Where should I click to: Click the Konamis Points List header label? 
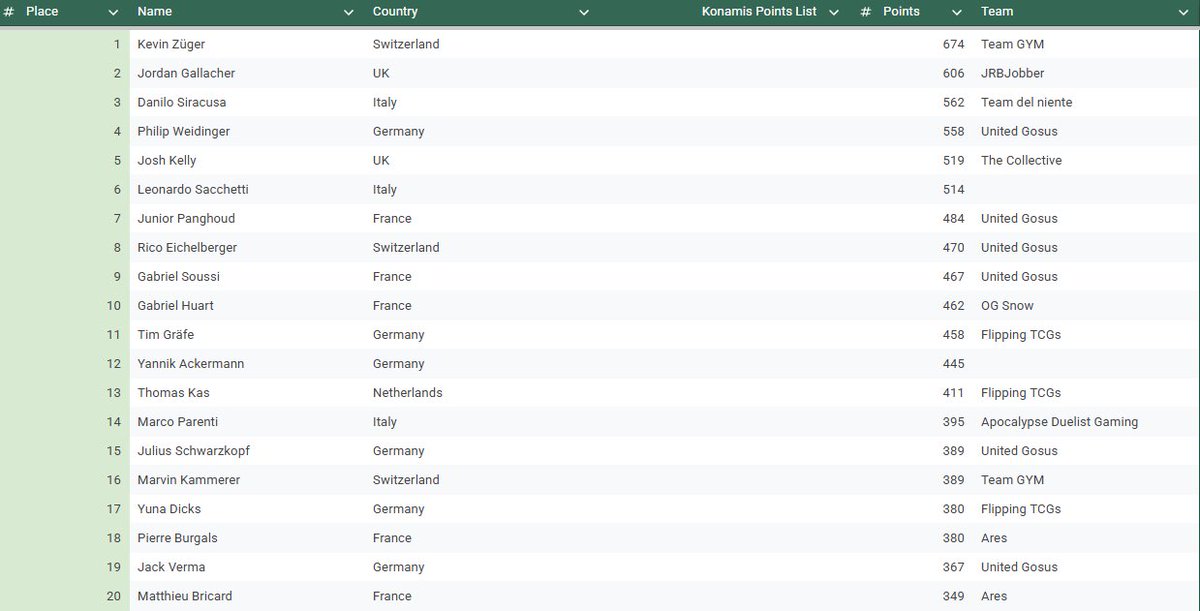point(759,12)
